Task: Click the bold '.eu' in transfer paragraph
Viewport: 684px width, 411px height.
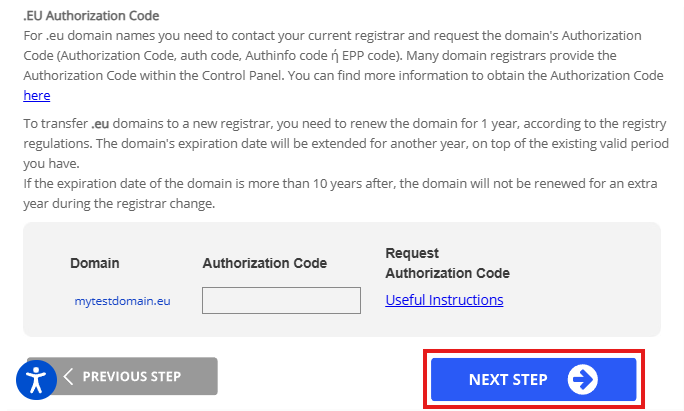Action: 99,124
